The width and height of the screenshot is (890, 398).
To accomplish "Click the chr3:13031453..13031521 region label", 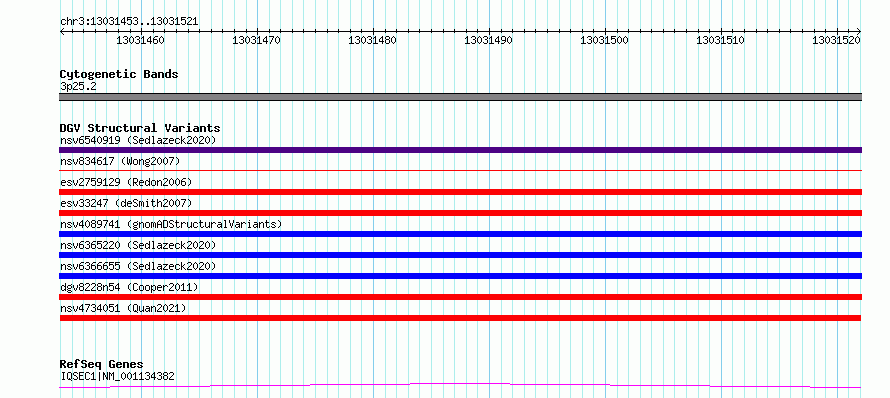I will tap(129, 22).
